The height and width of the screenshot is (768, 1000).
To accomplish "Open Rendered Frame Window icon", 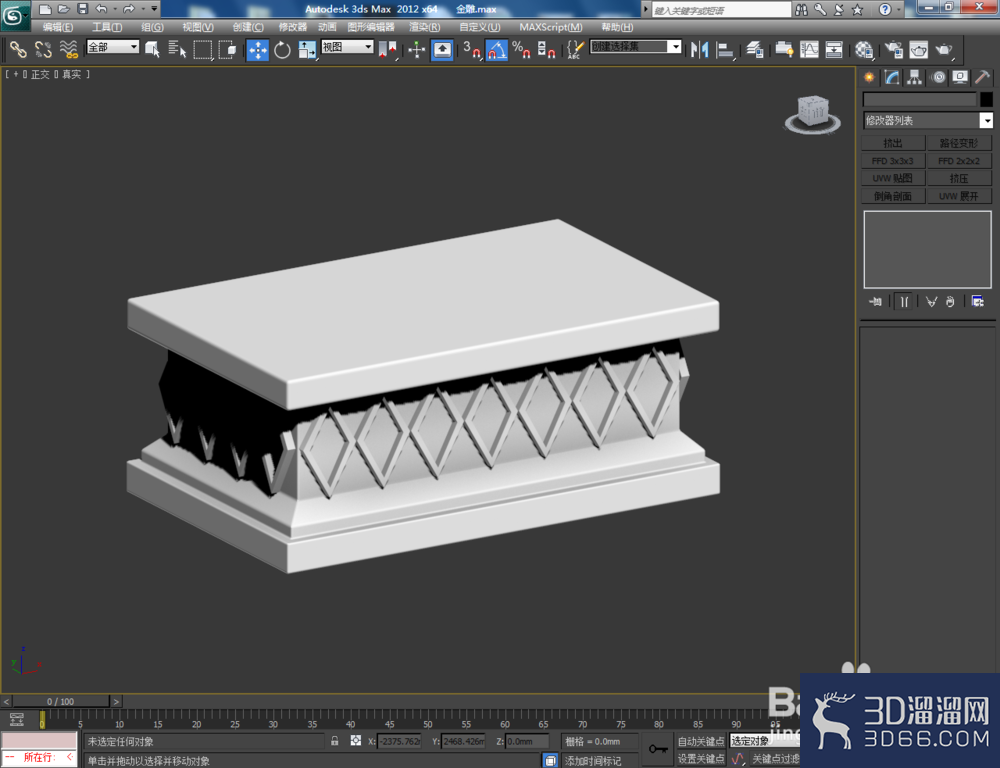I will click(x=918, y=49).
